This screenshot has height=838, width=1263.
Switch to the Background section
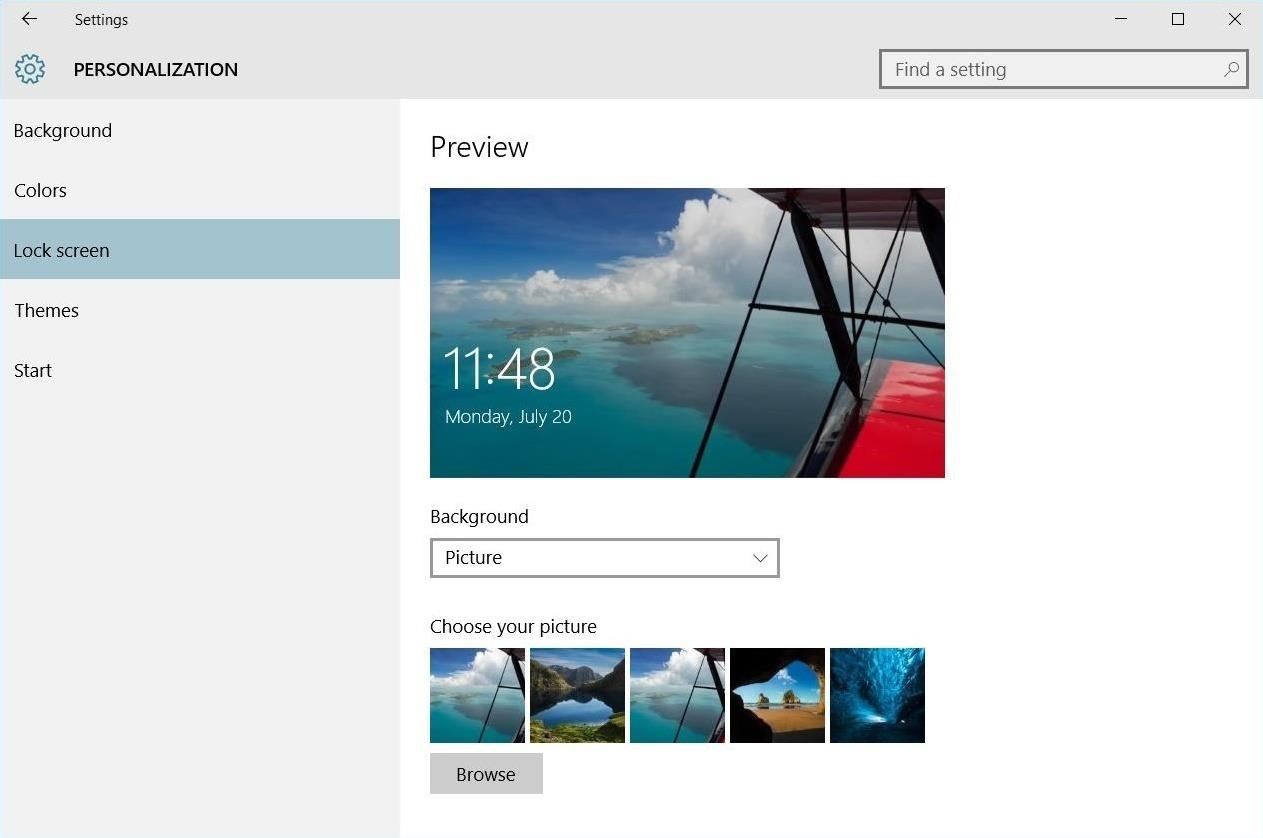pos(63,130)
